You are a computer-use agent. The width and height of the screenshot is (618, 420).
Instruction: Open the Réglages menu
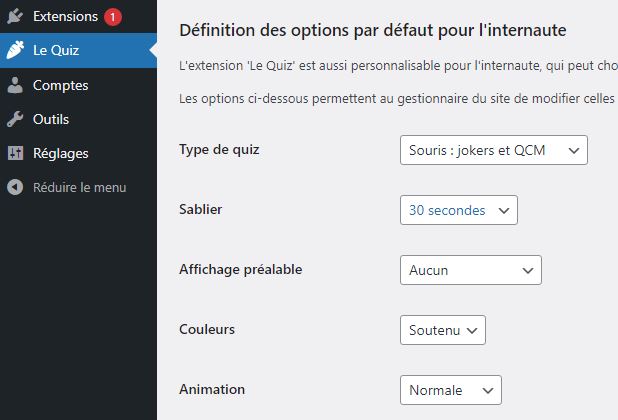click(x=60, y=154)
